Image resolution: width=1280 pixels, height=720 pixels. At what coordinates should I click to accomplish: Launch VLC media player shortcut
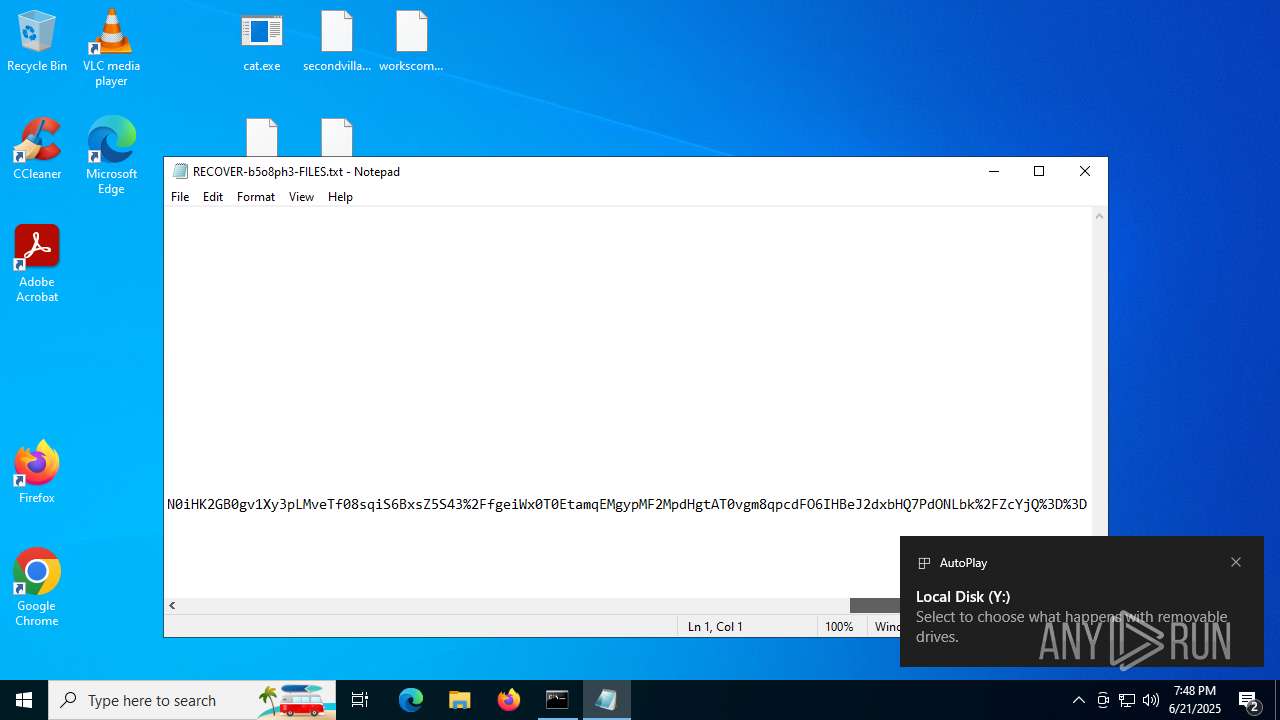[x=111, y=47]
